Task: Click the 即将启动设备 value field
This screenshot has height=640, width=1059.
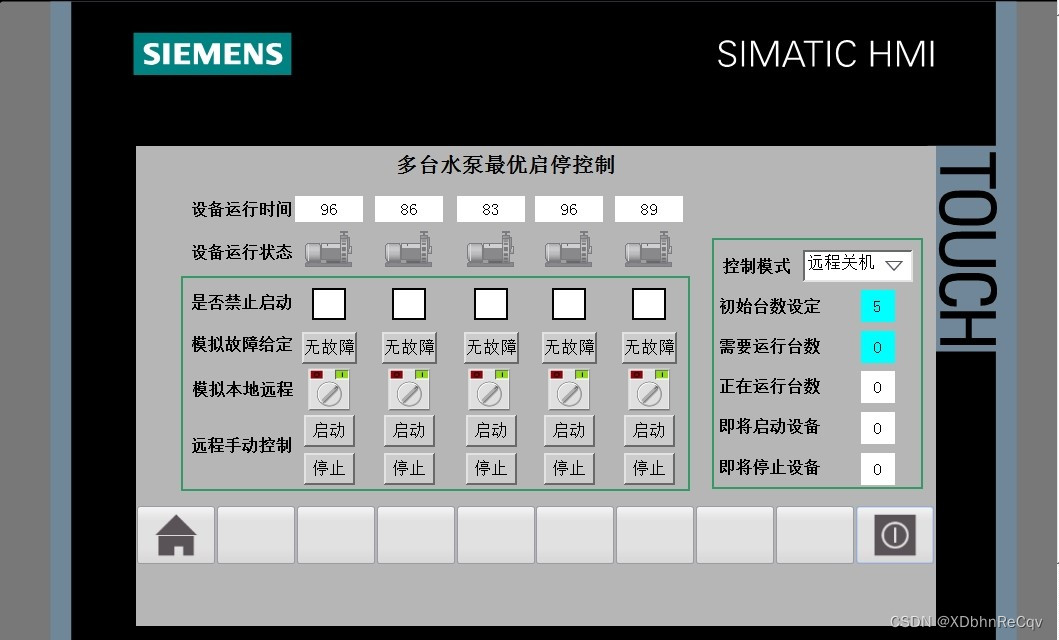Action: [x=877, y=428]
